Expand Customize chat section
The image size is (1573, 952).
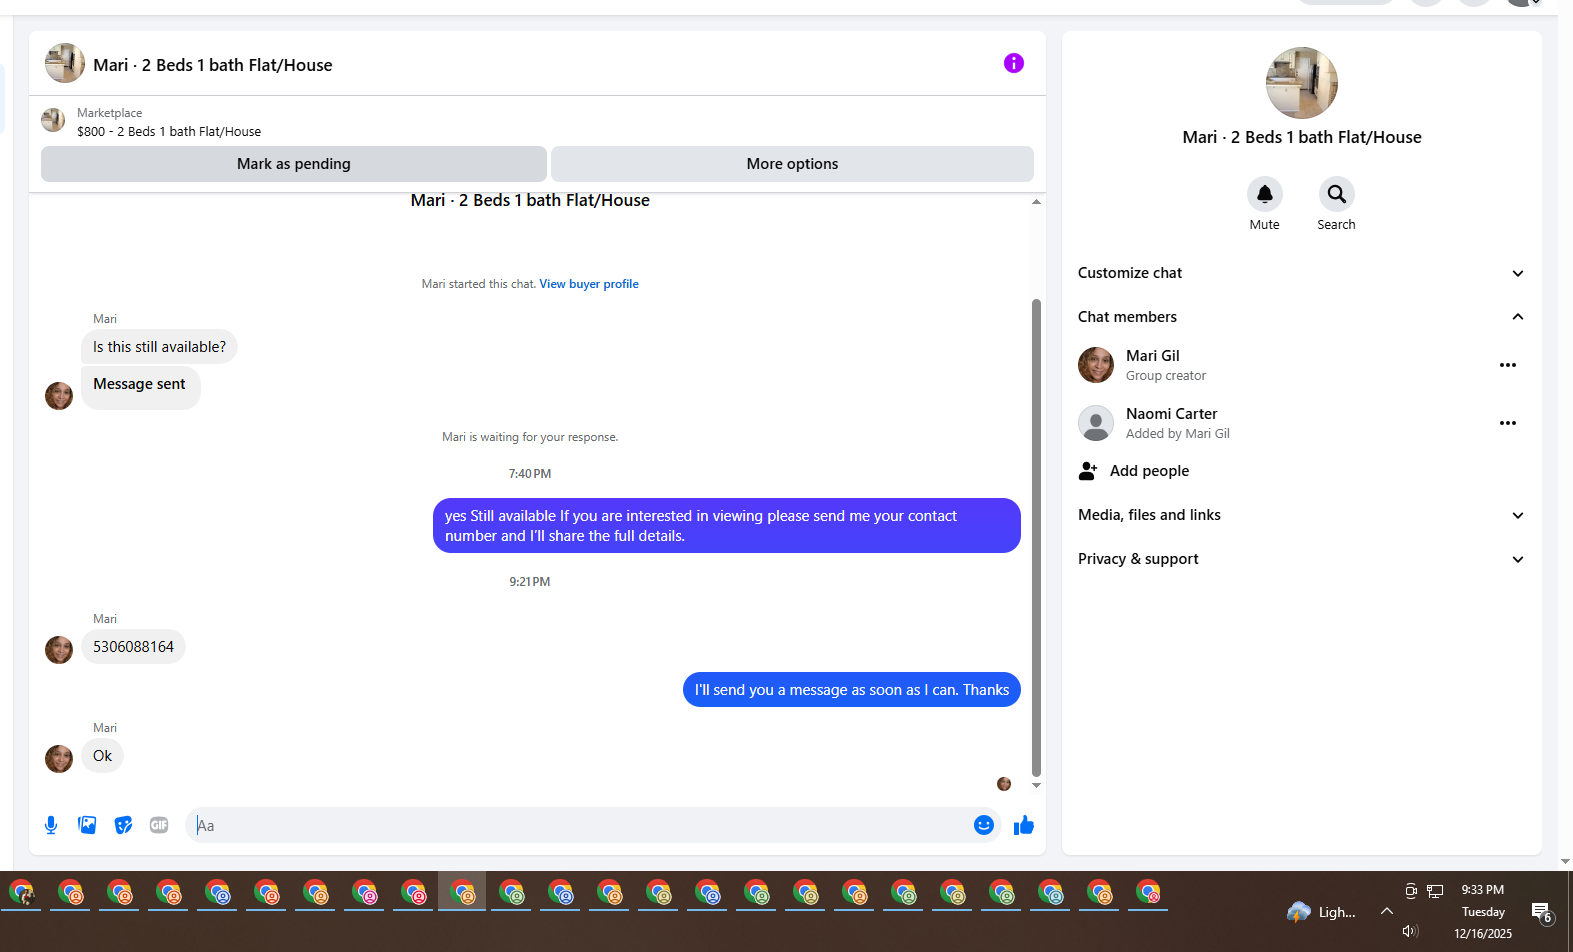(x=1301, y=273)
